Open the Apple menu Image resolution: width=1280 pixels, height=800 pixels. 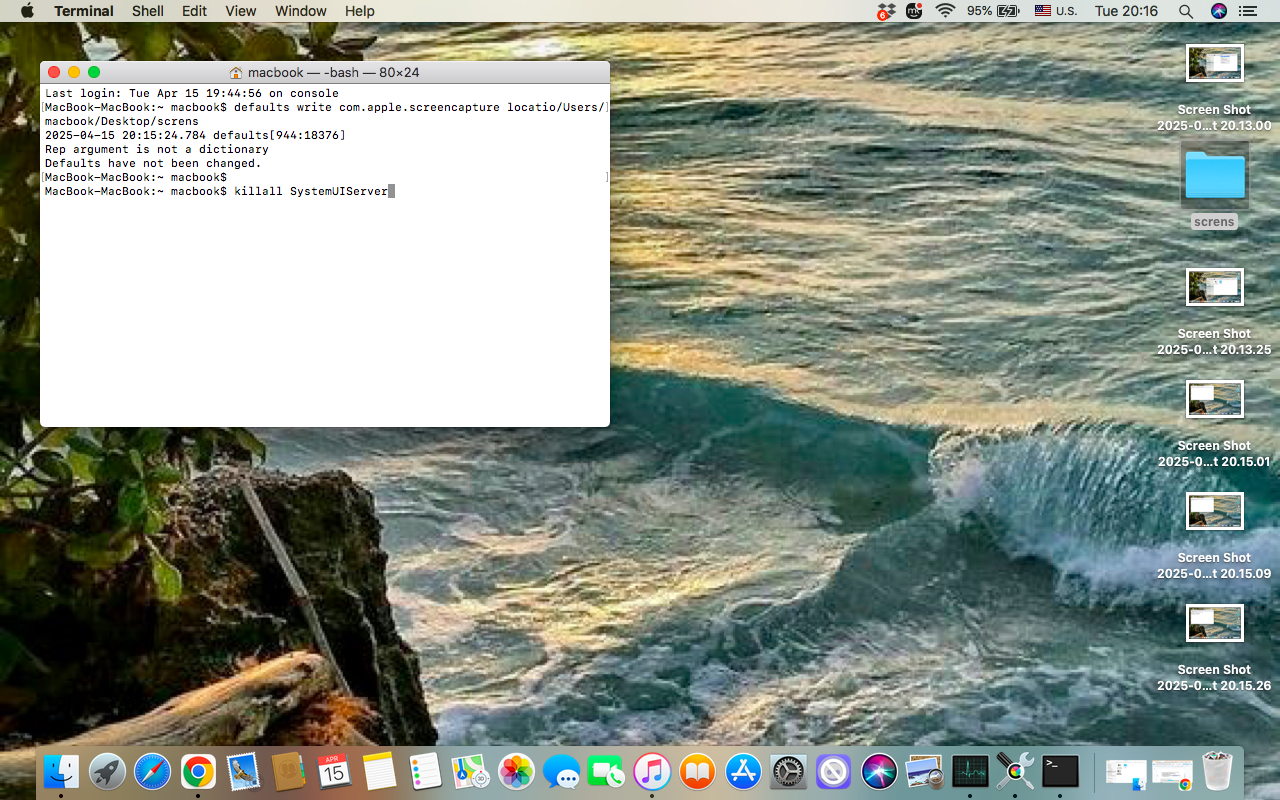point(26,11)
